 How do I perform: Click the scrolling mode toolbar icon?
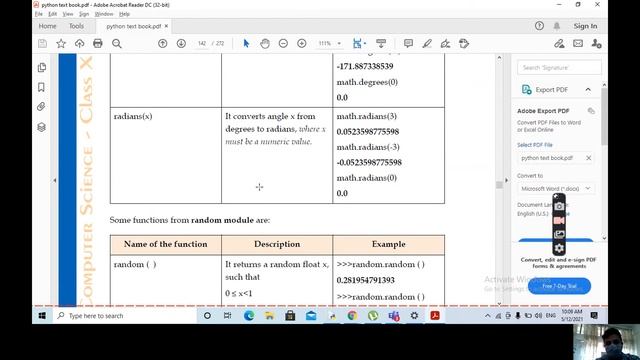click(x=381, y=43)
